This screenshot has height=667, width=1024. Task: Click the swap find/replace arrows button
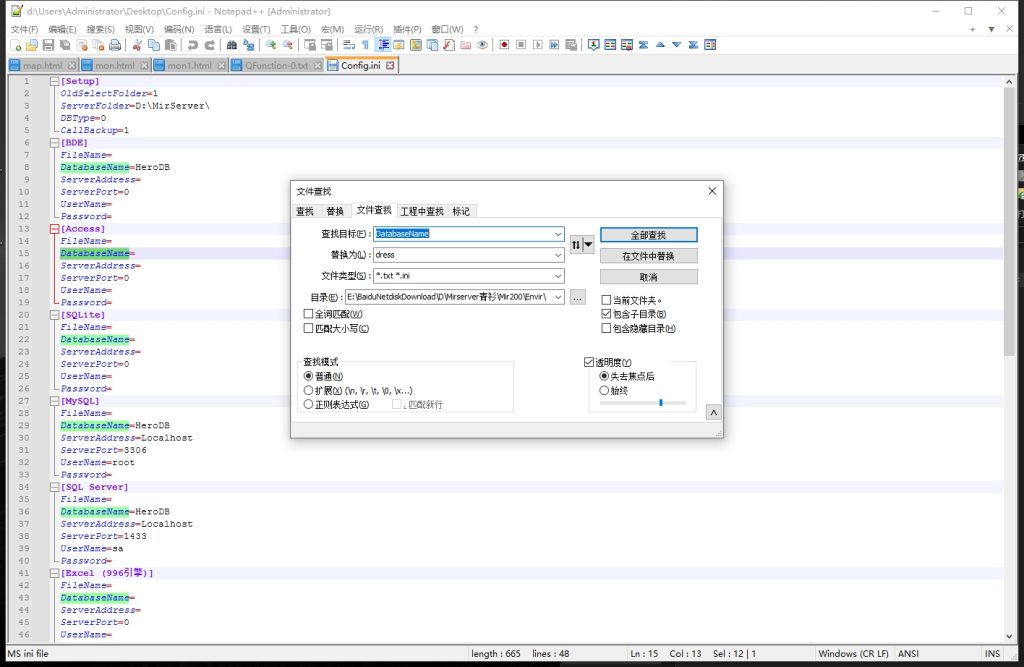pos(581,245)
